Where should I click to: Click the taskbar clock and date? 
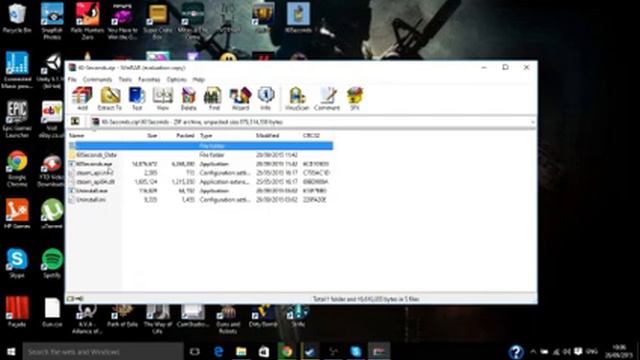[619, 351]
